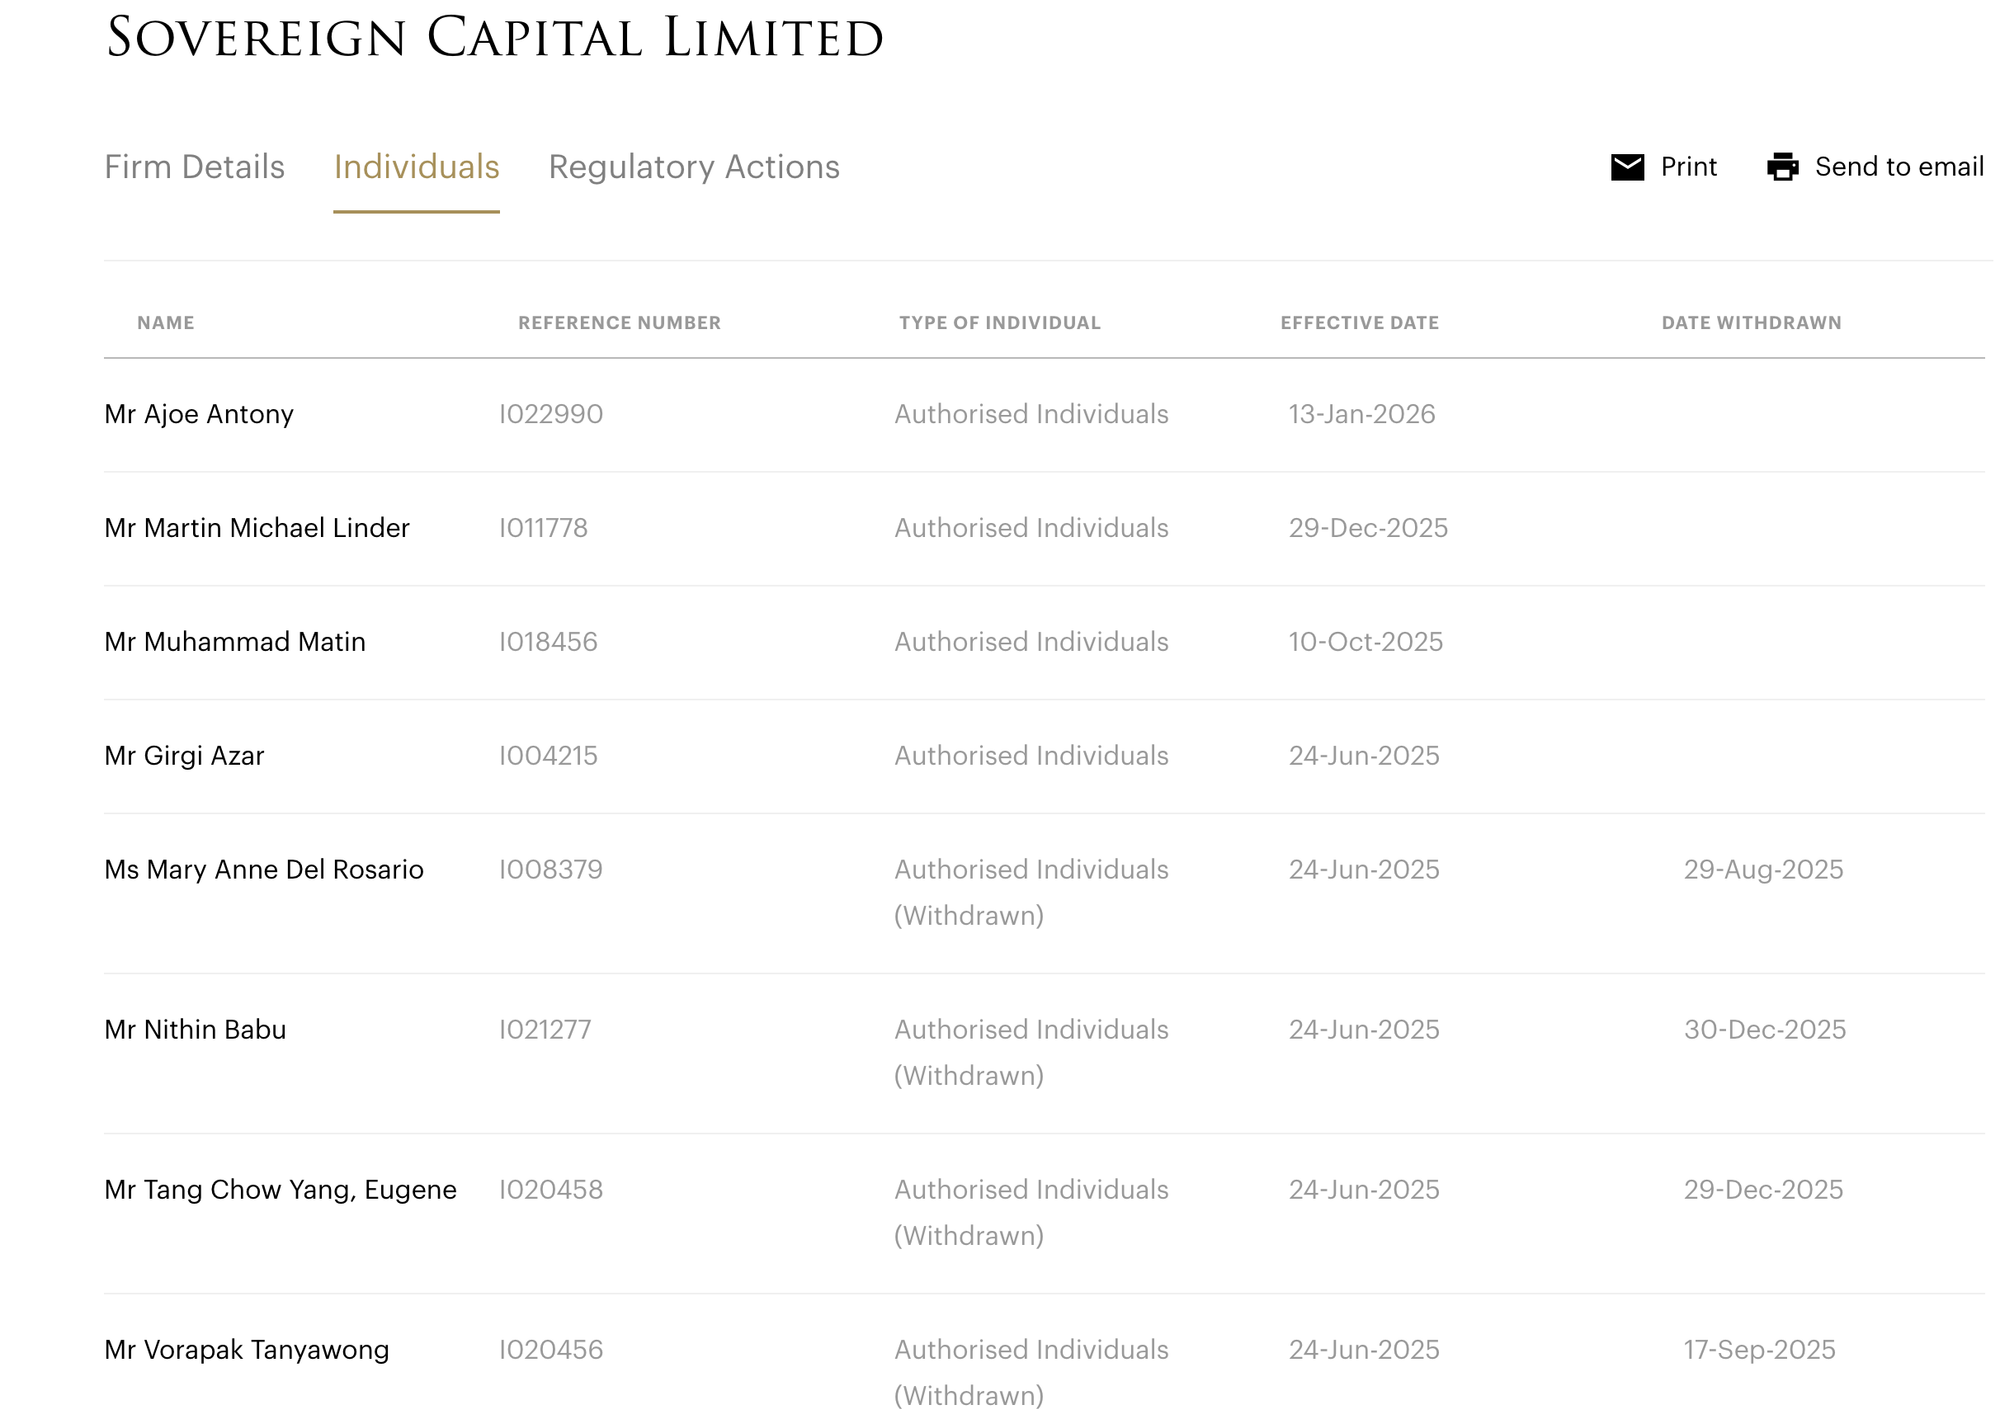Click the Reference Number column header
This screenshot has height=1409, width=2000.
coord(619,323)
